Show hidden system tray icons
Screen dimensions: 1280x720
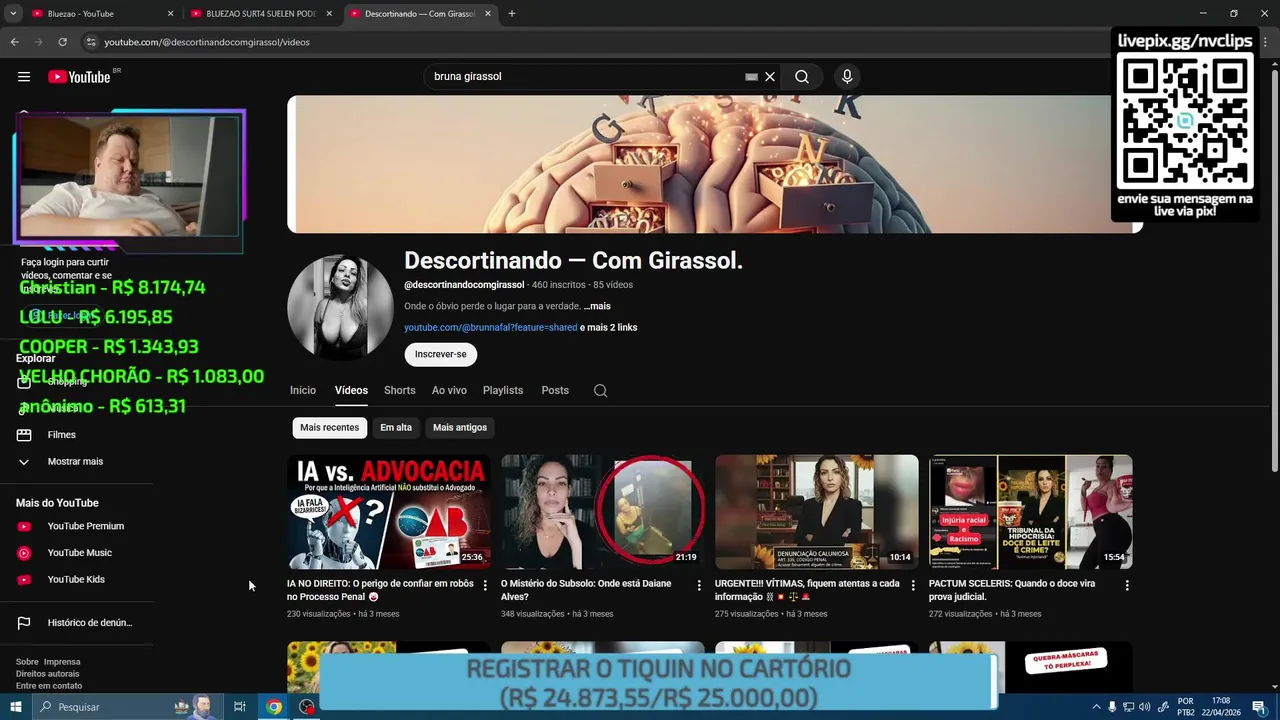coord(1096,707)
